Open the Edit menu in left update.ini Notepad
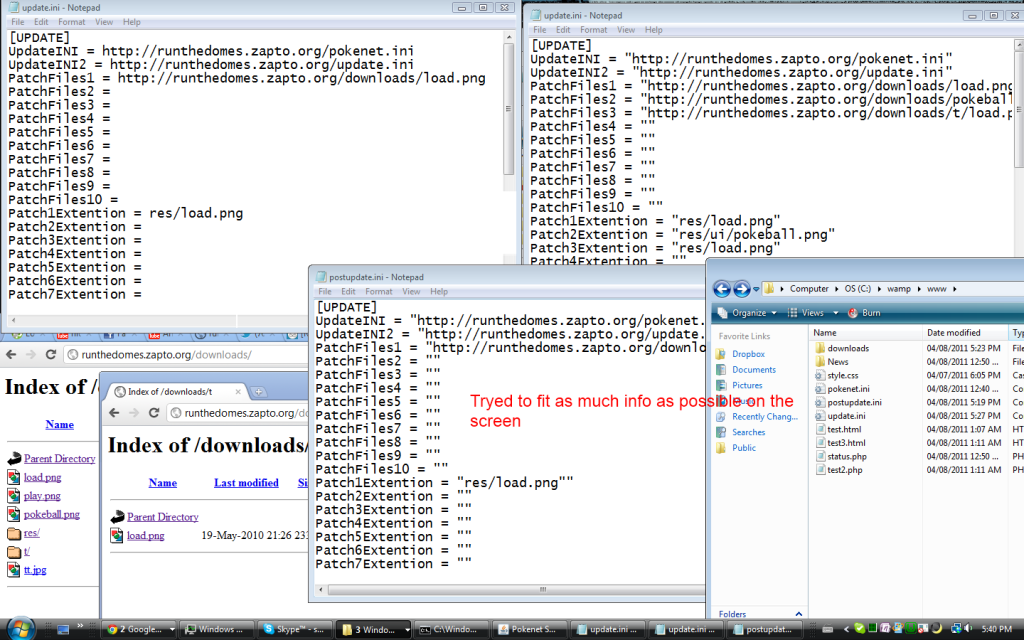 coord(42,22)
